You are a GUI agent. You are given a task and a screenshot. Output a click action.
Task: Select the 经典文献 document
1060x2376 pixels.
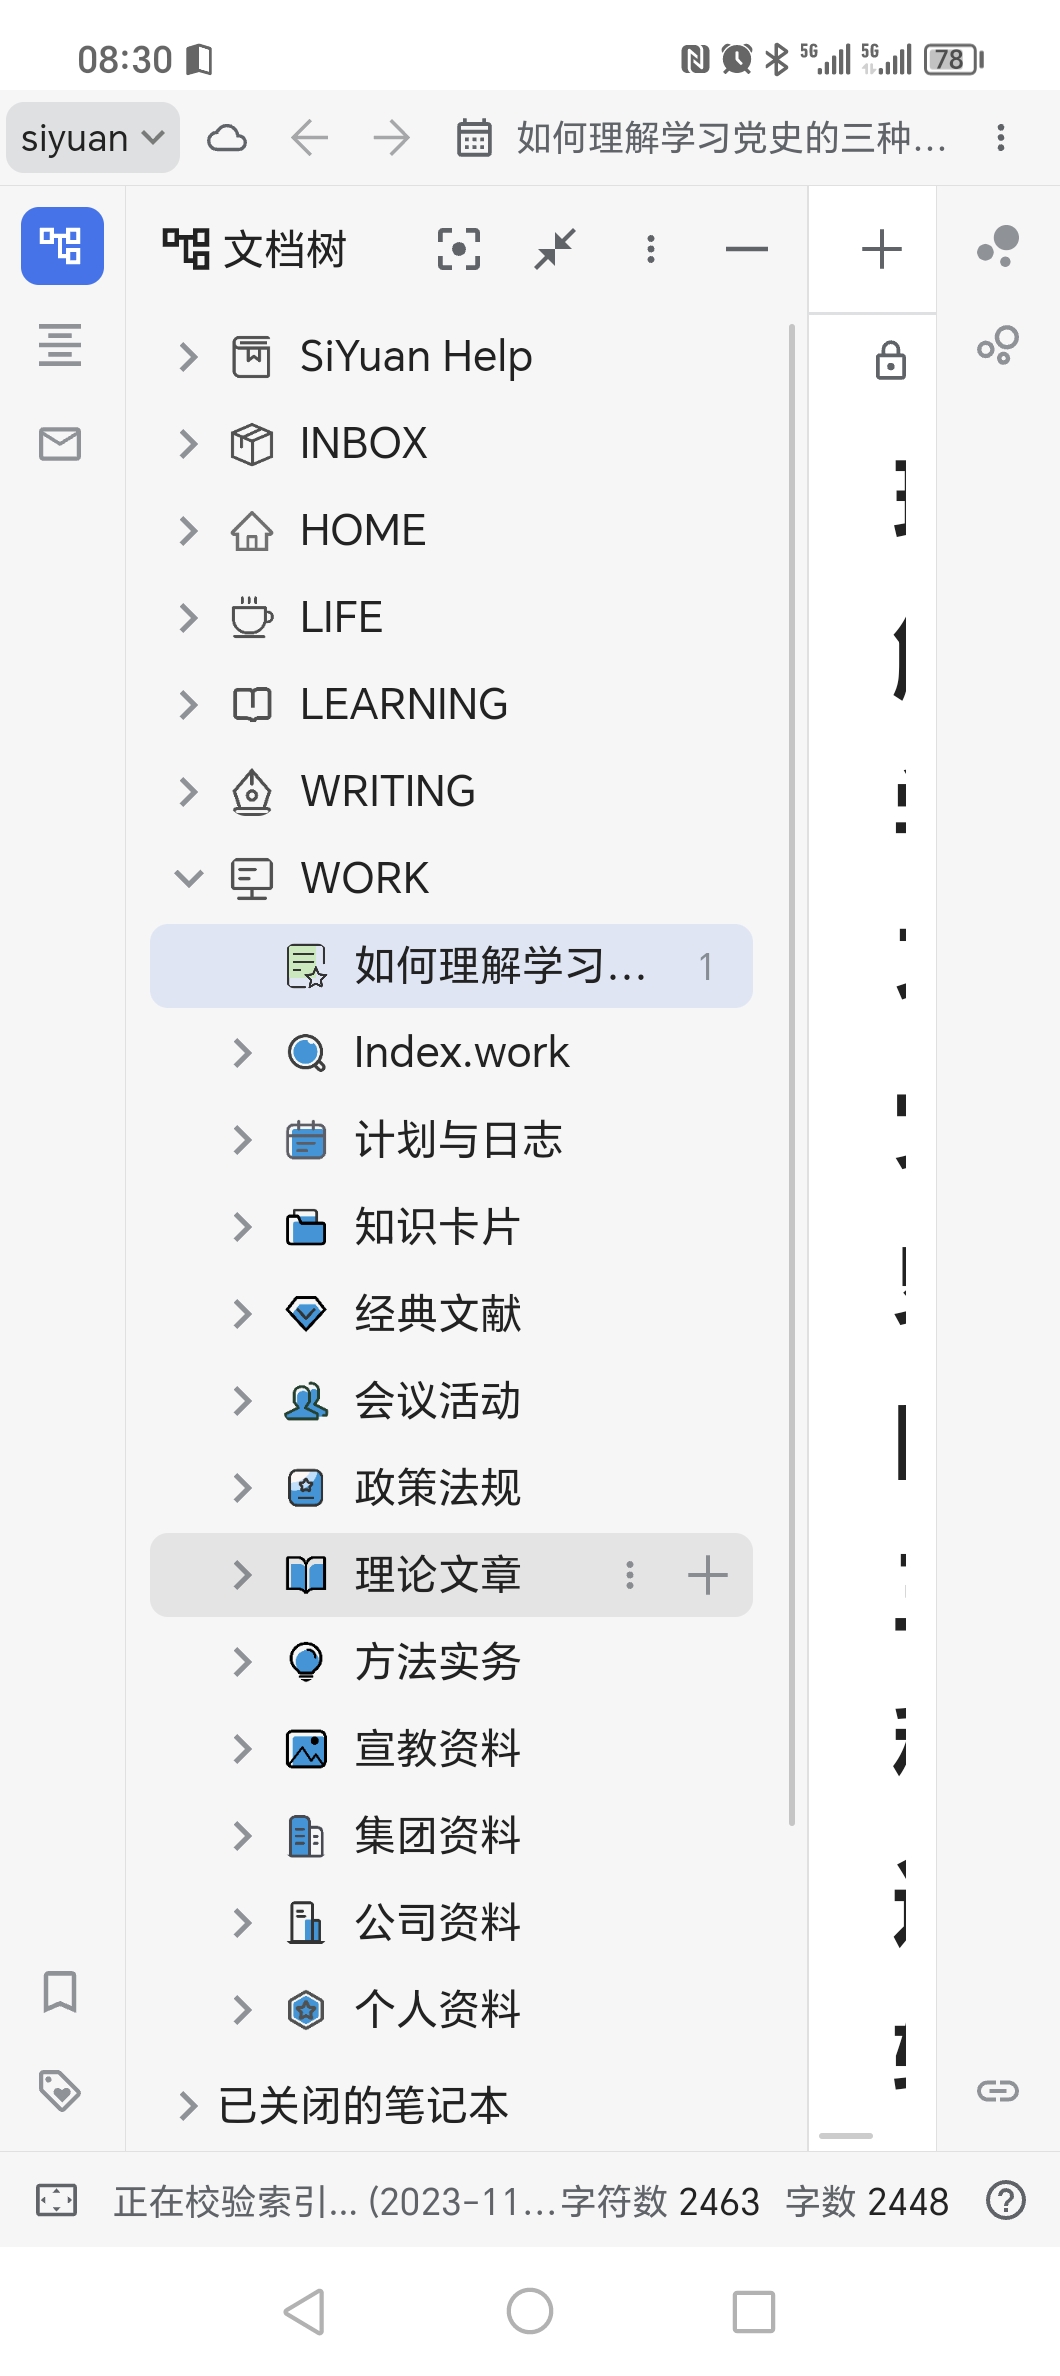438,1314
